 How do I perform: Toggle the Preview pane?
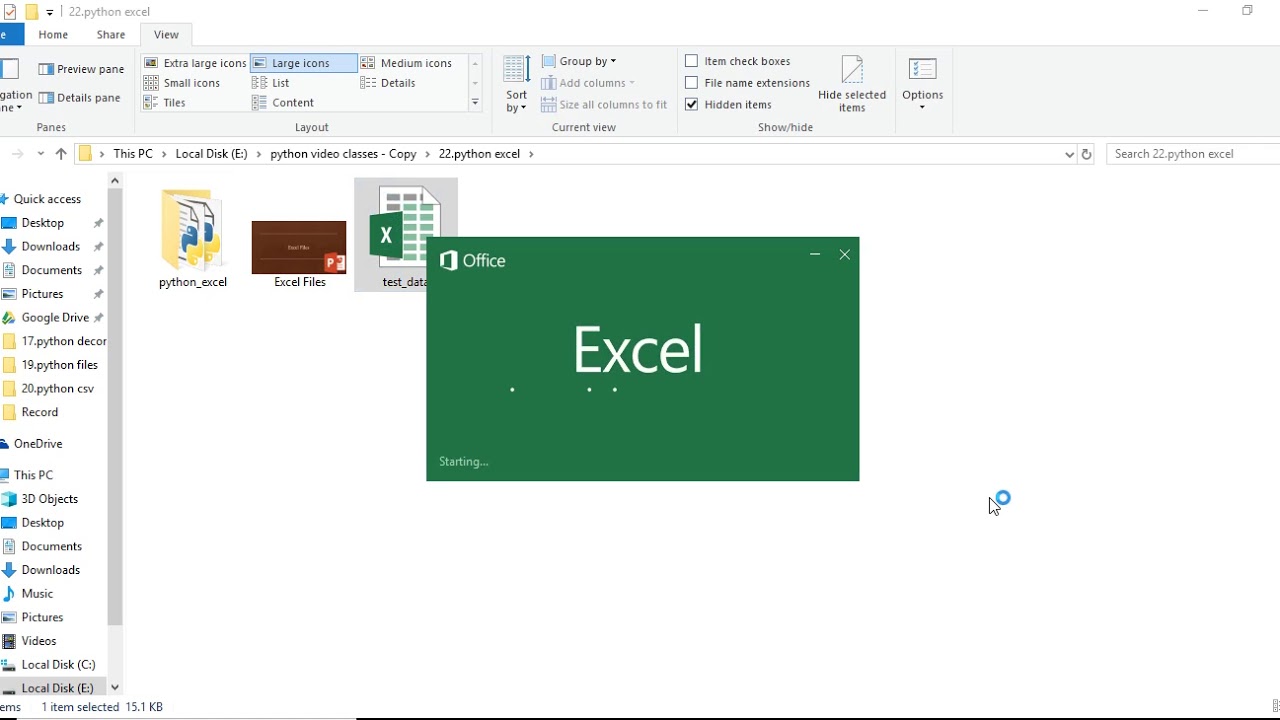point(81,69)
